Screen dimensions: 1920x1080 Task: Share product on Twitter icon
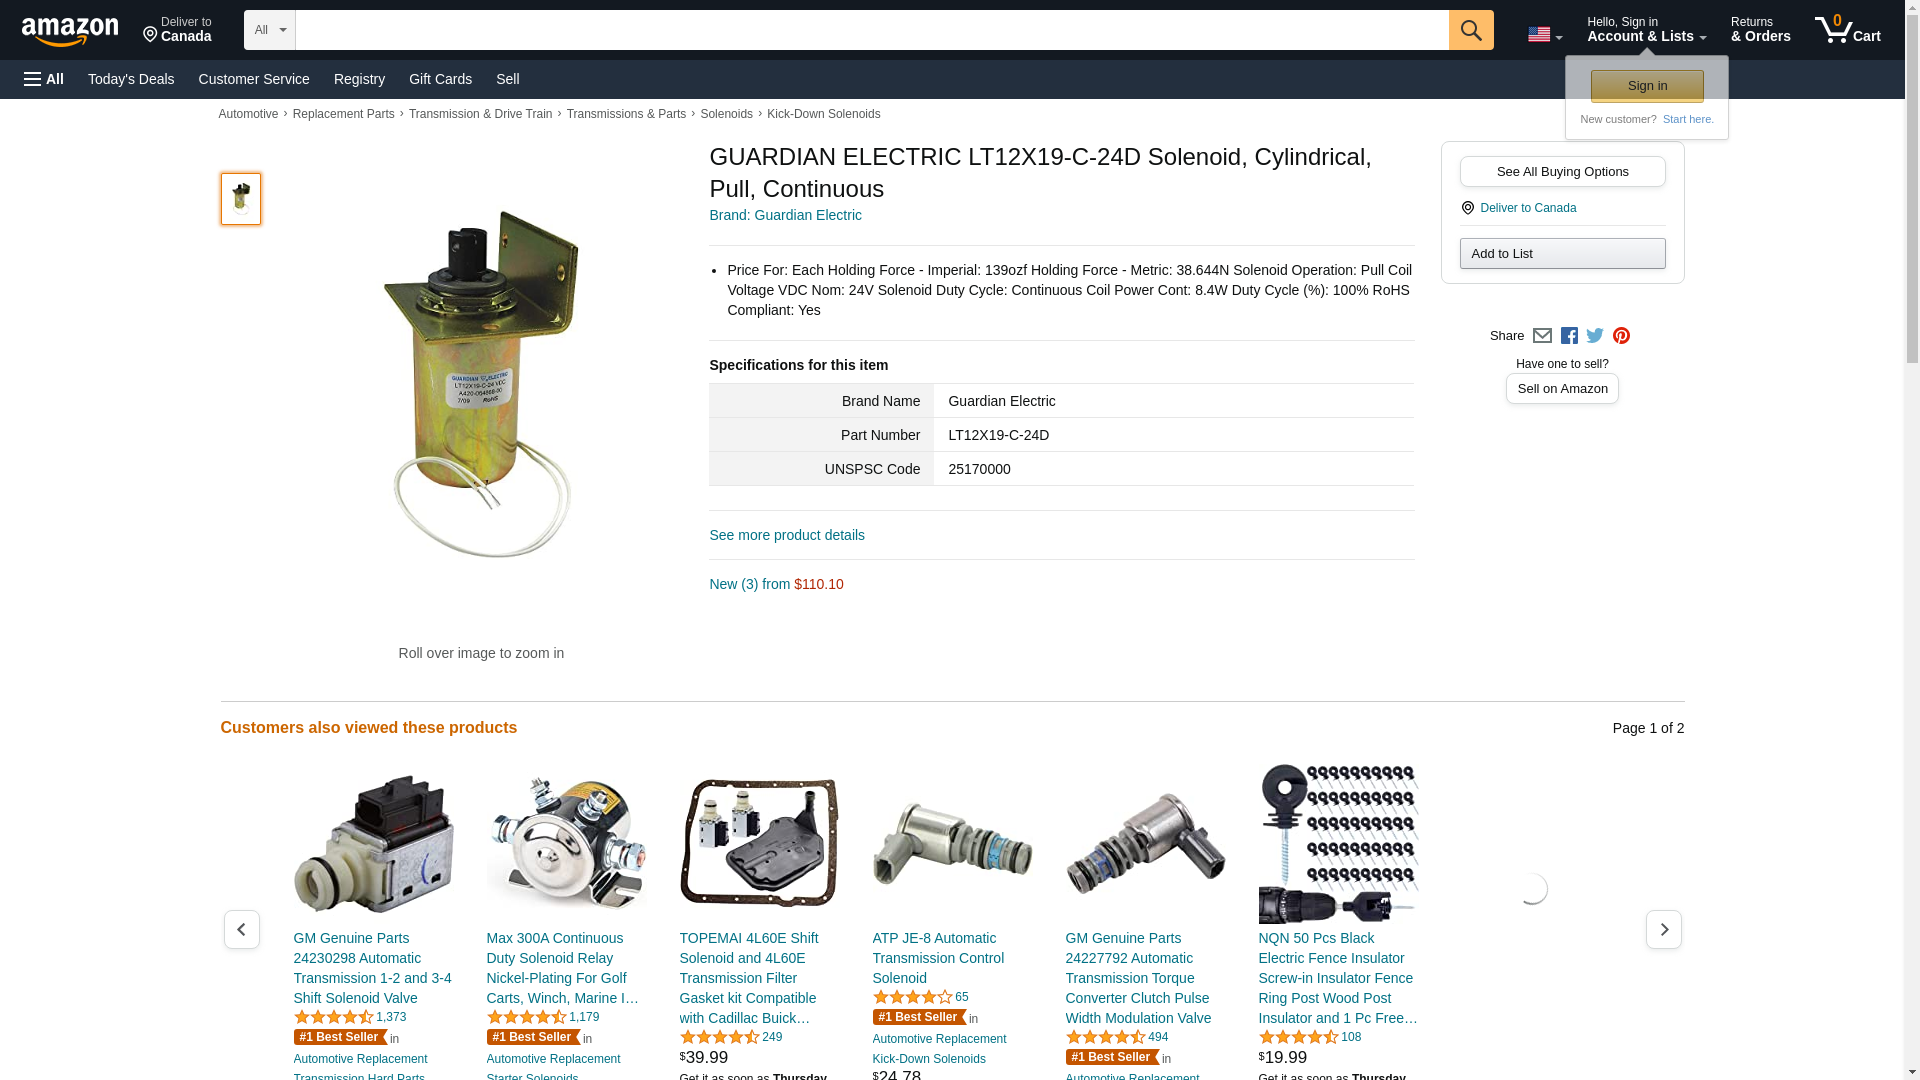coord(1594,336)
